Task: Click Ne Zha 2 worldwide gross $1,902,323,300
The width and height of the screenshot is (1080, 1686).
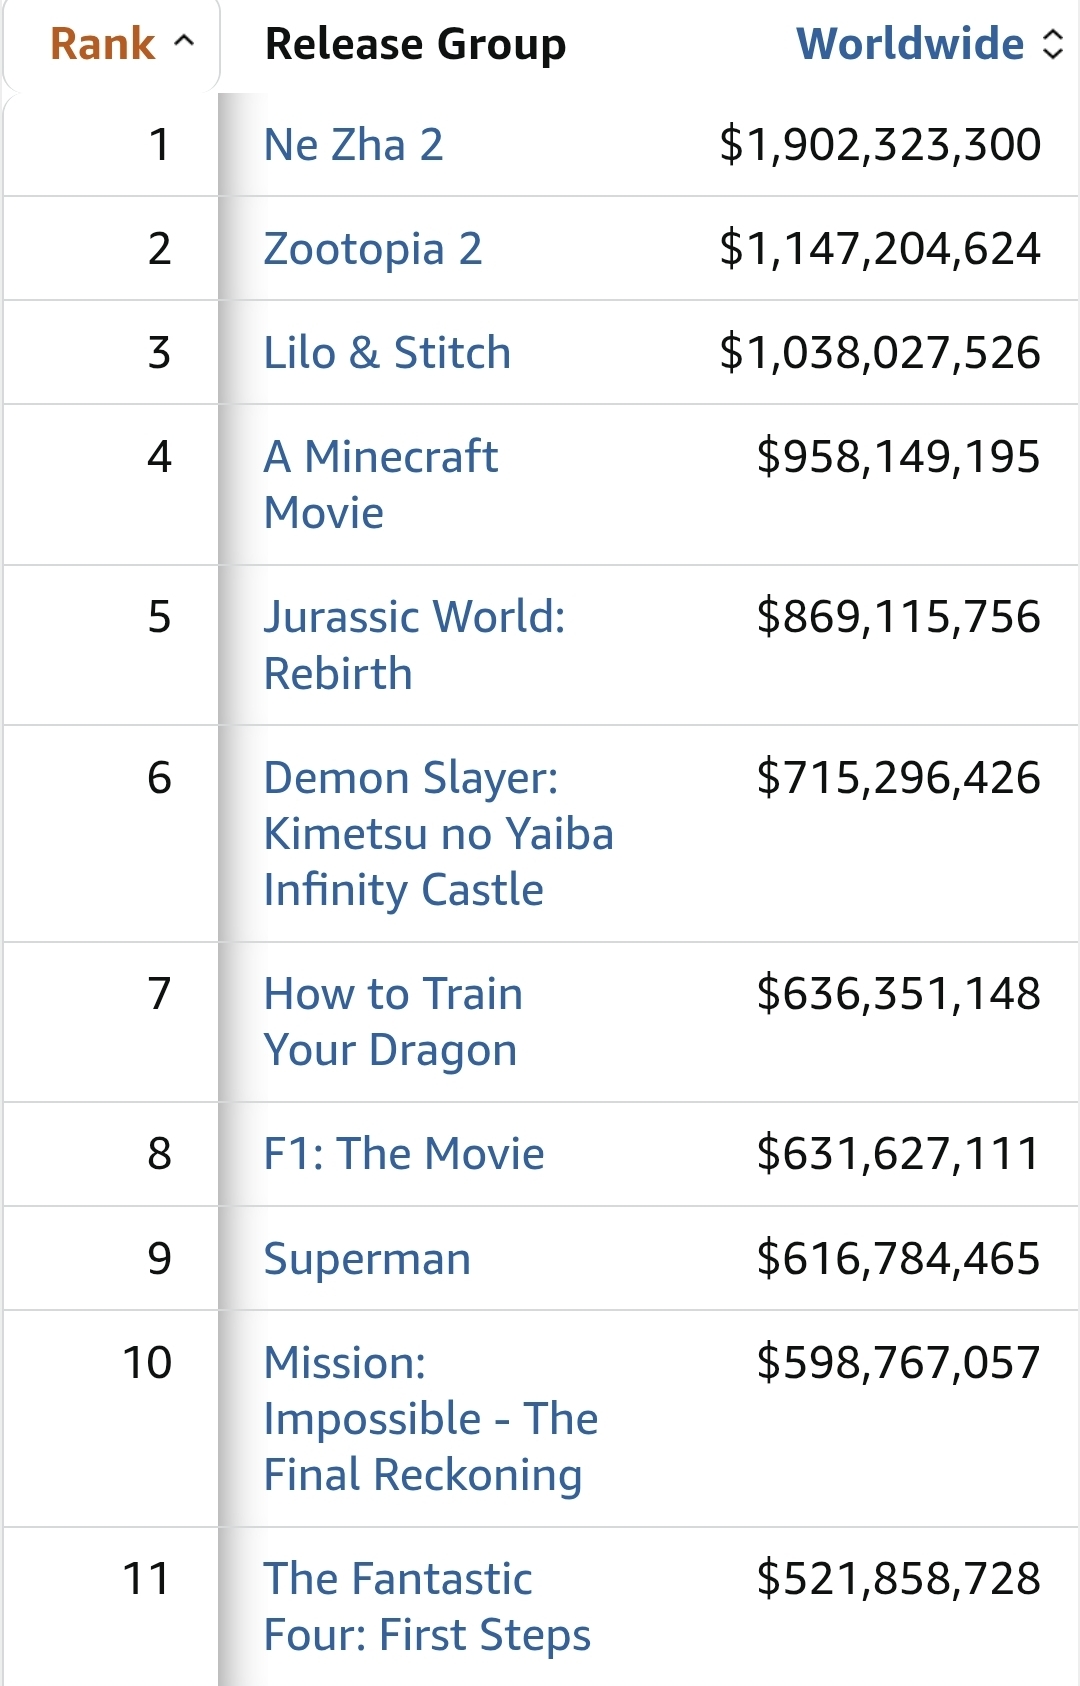Action: [879, 145]
